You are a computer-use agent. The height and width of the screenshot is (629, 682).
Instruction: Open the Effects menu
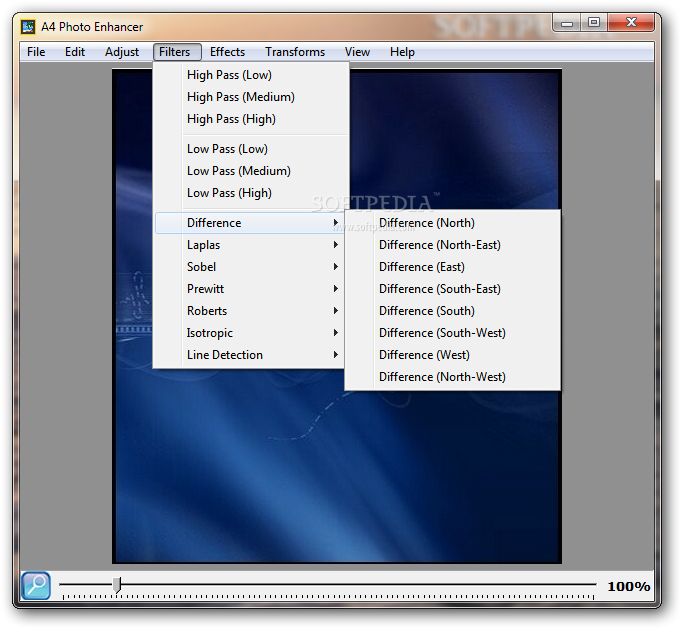point(227,52)
